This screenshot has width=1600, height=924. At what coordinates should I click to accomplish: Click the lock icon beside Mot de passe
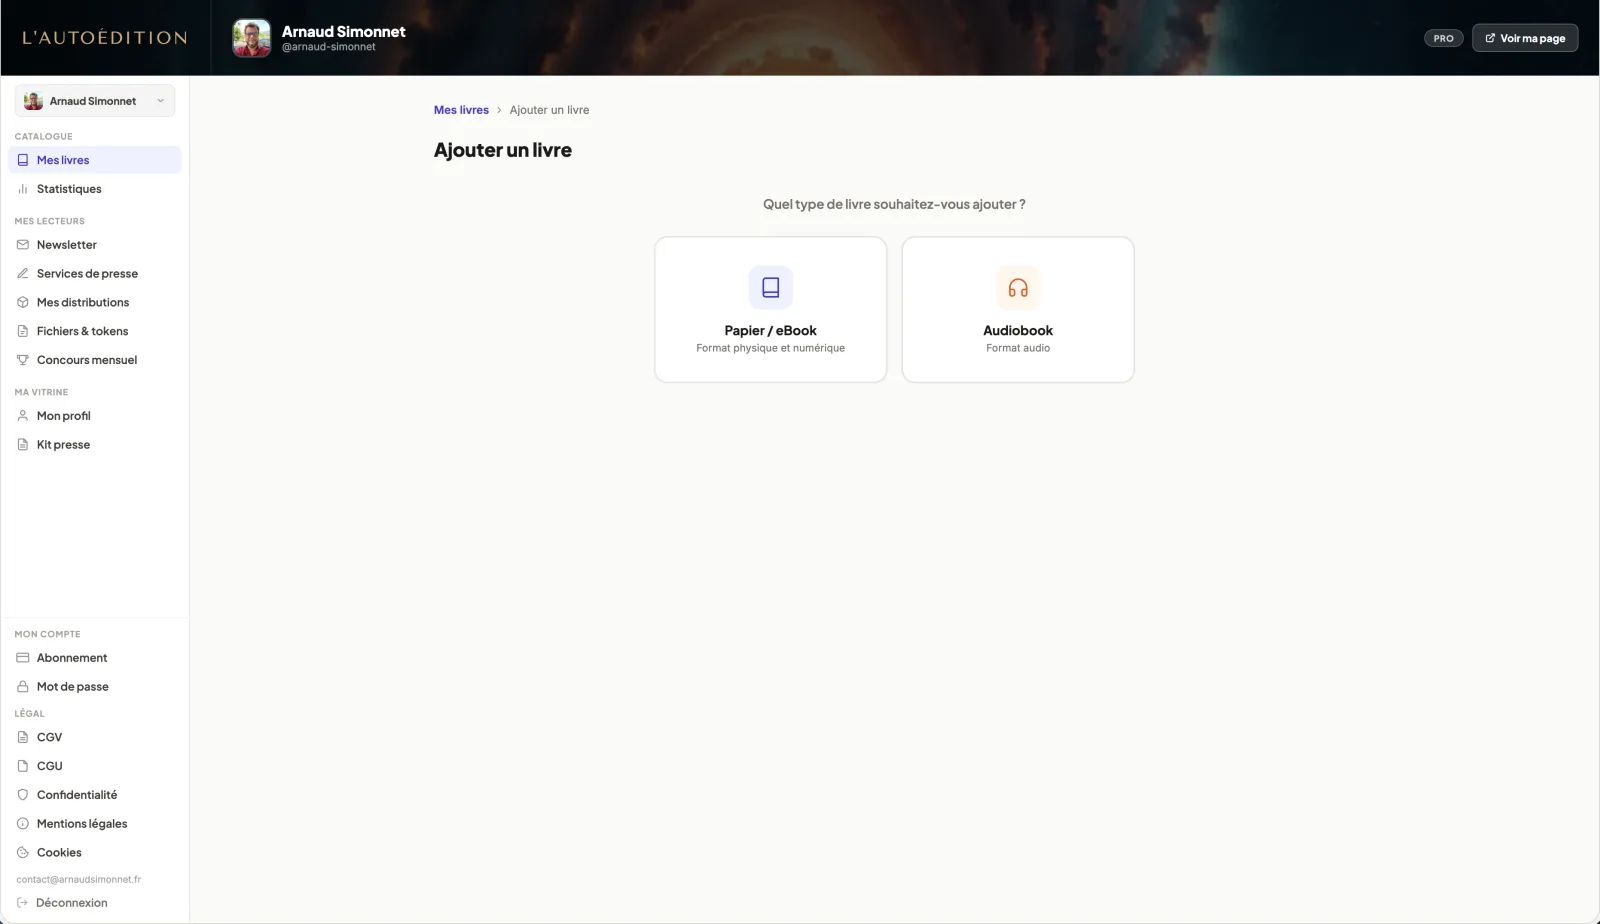(x=23, y=687)
